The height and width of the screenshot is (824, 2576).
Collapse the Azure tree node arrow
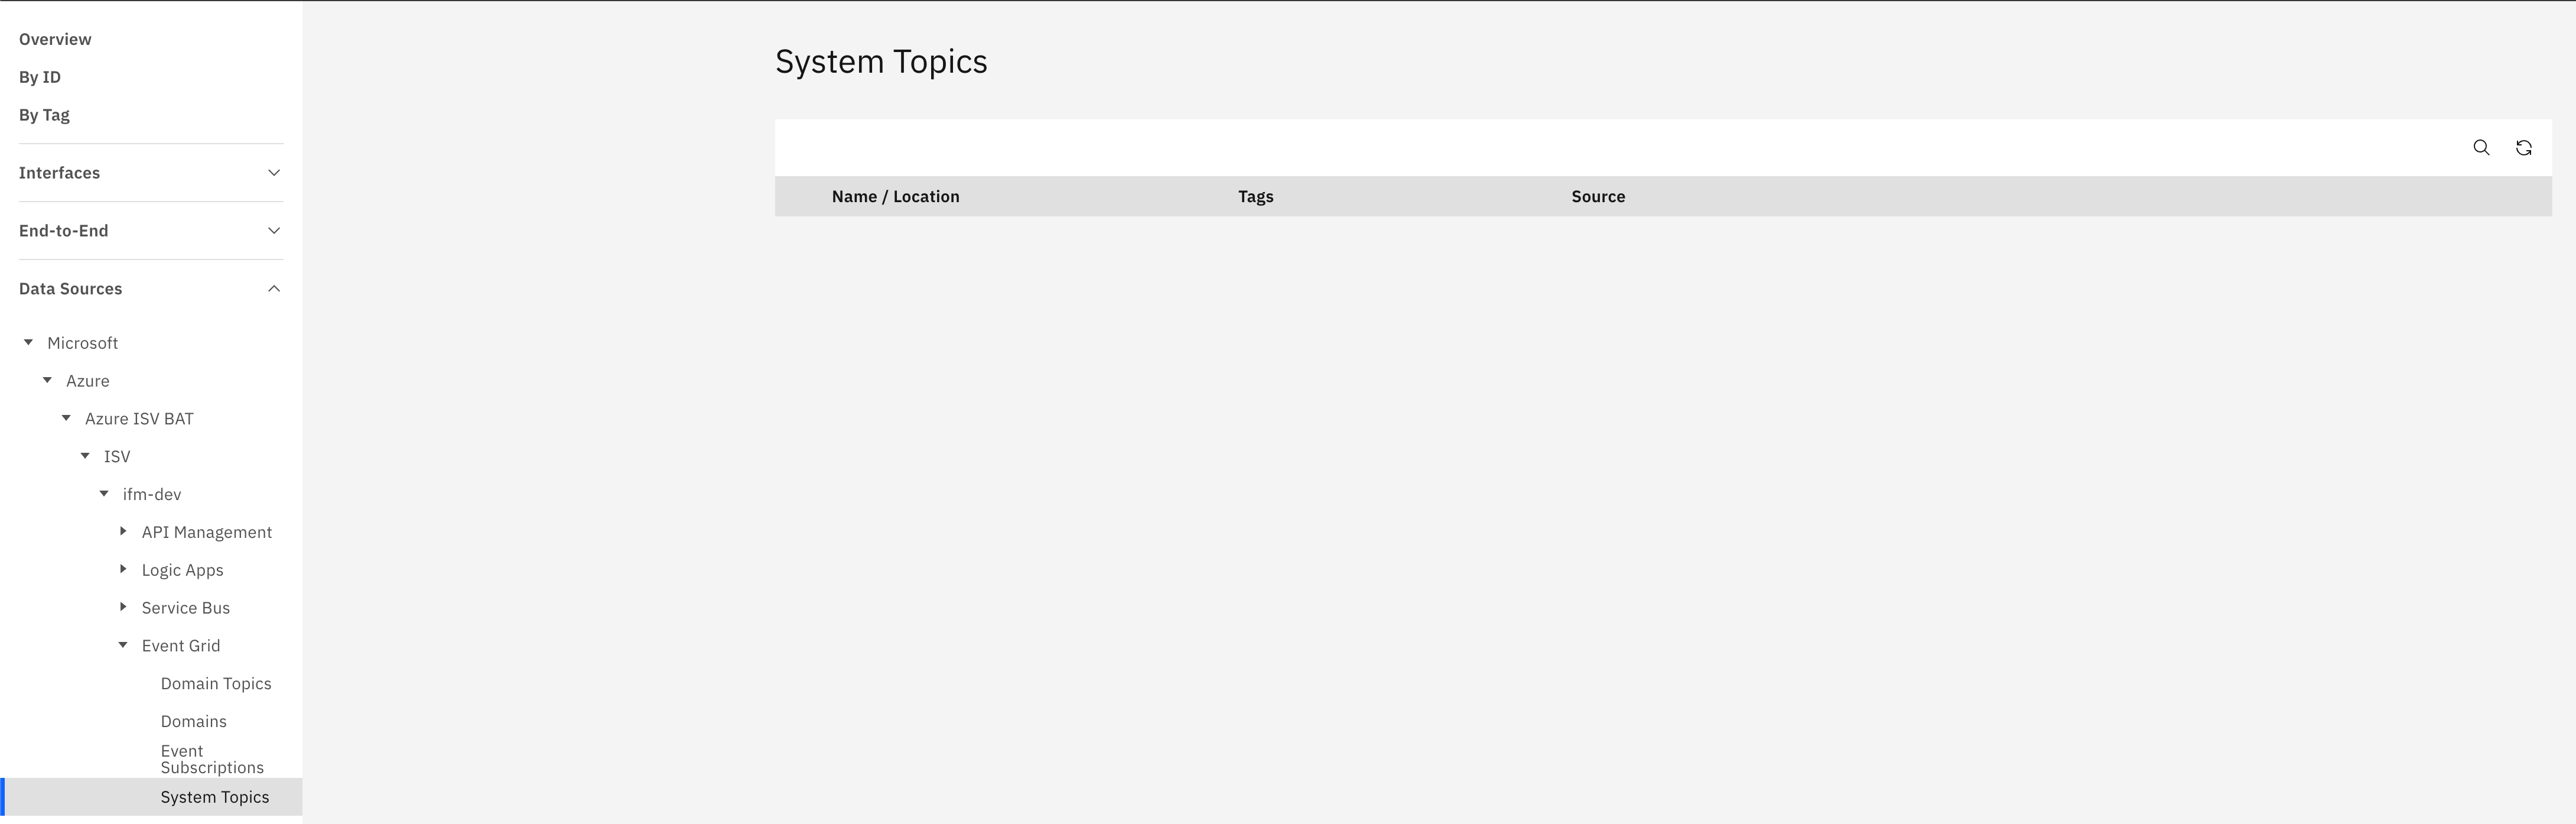pyautogui.click(x=48, y=381)
